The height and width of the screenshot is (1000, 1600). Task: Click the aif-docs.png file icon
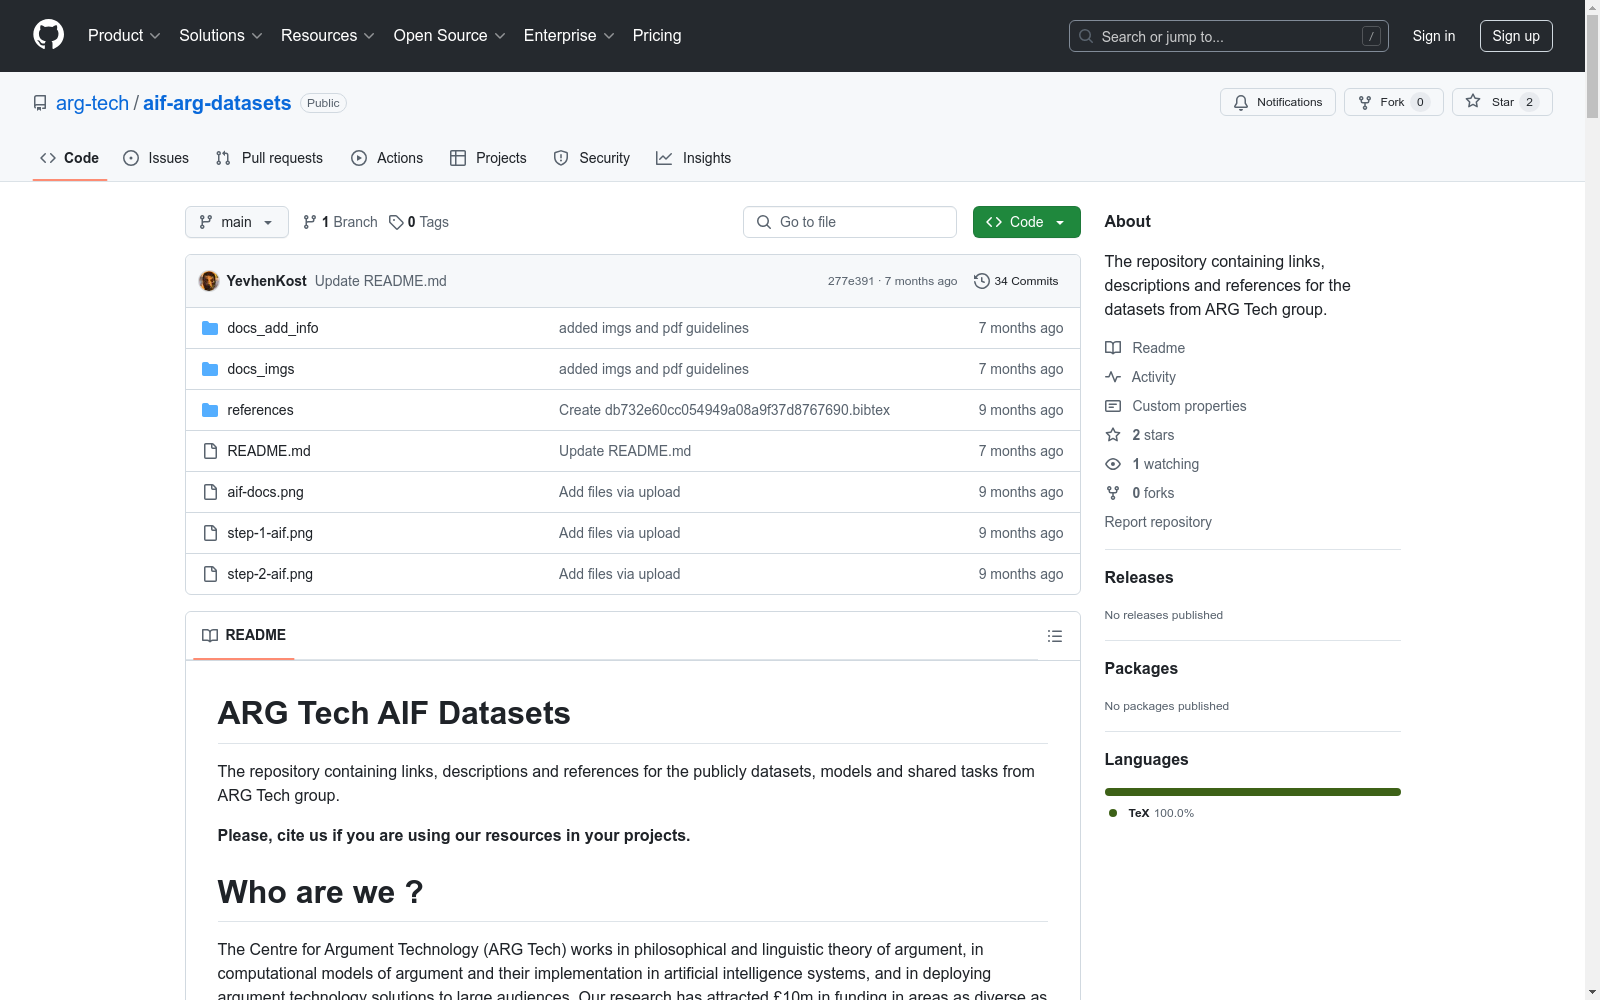[x=210, y=492]
